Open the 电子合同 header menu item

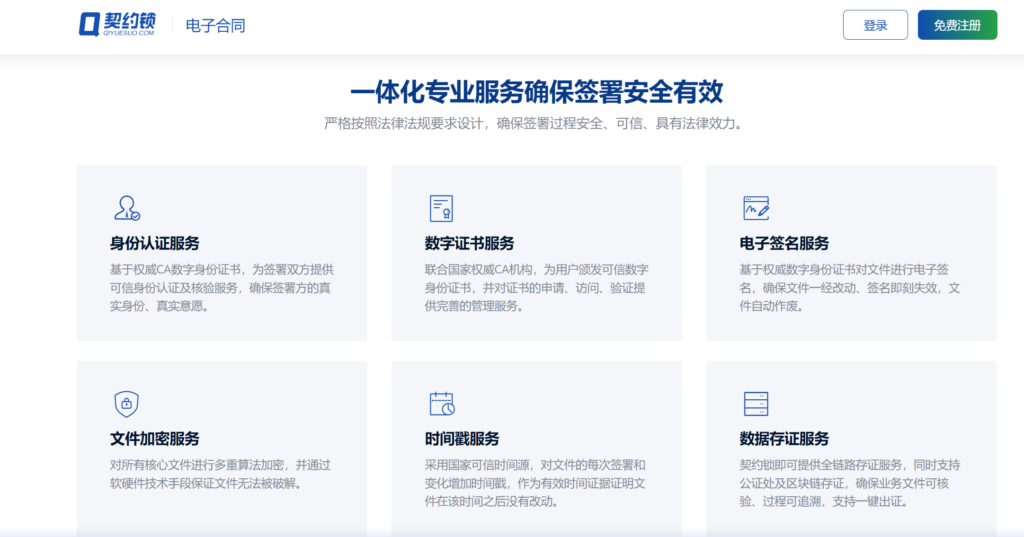click(x=215, y=26)
